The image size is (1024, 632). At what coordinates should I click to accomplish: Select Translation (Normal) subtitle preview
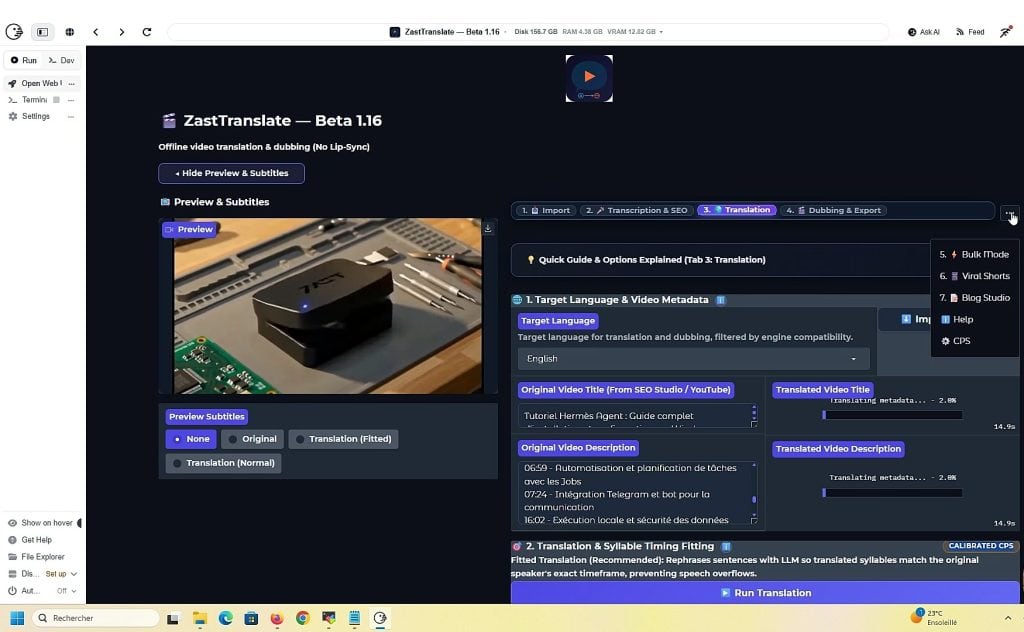(223, 463)
